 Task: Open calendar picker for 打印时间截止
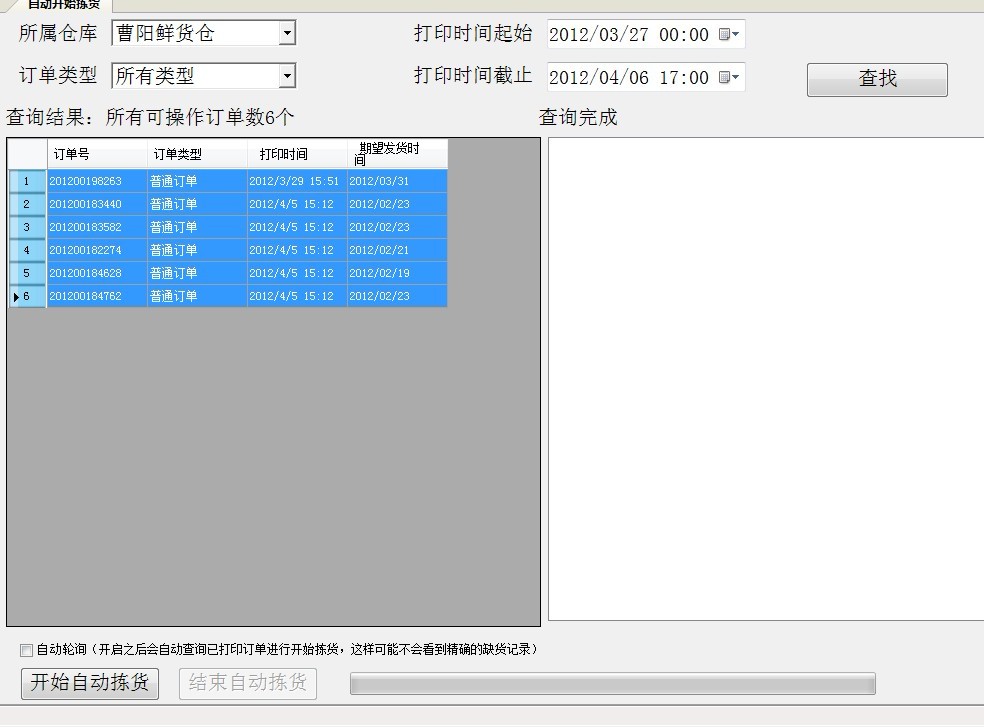(729, 77)
